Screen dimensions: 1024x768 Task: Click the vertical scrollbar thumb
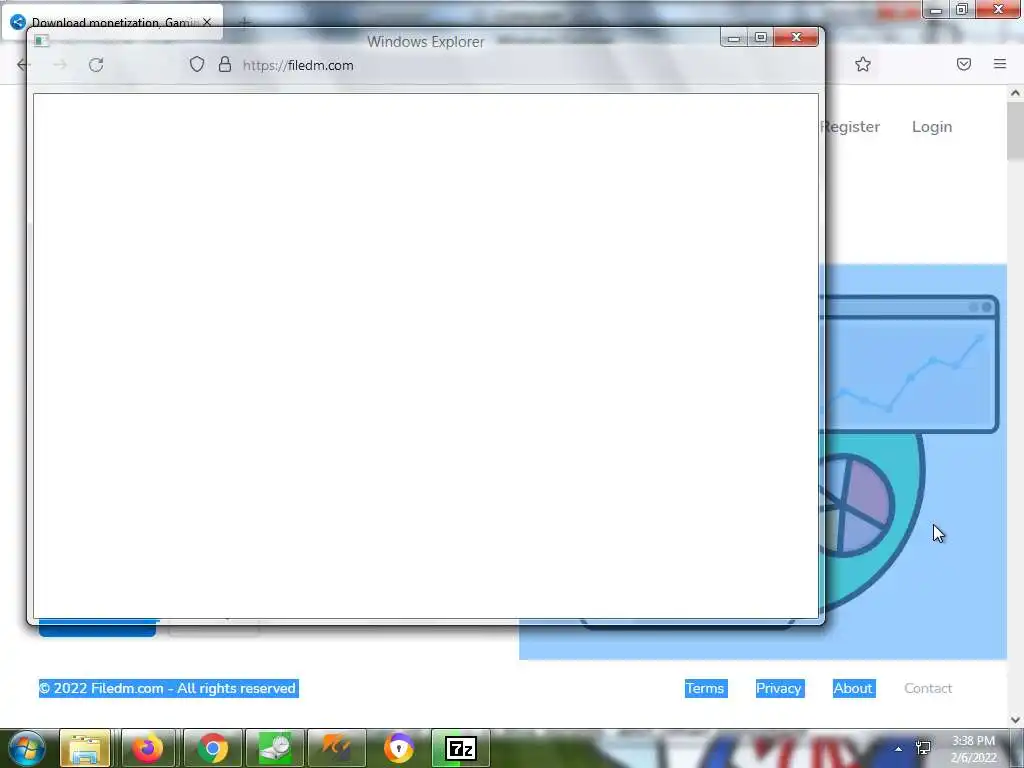[1015, 131]
